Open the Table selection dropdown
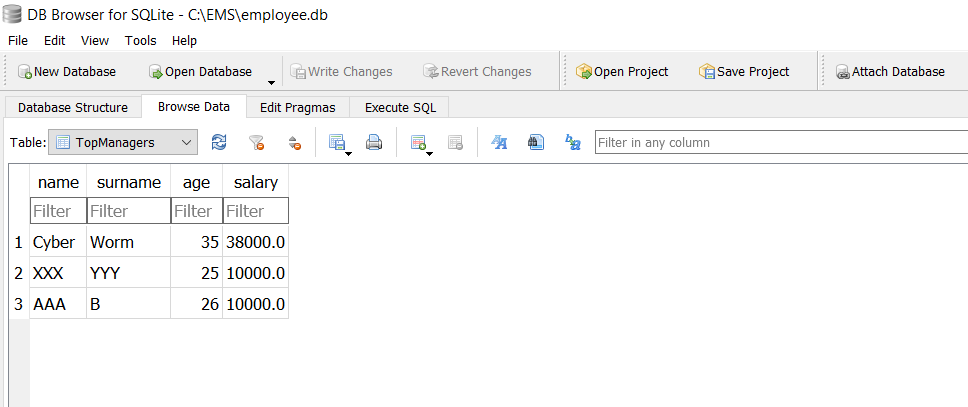The image size is (968, 407). (123, 143)
